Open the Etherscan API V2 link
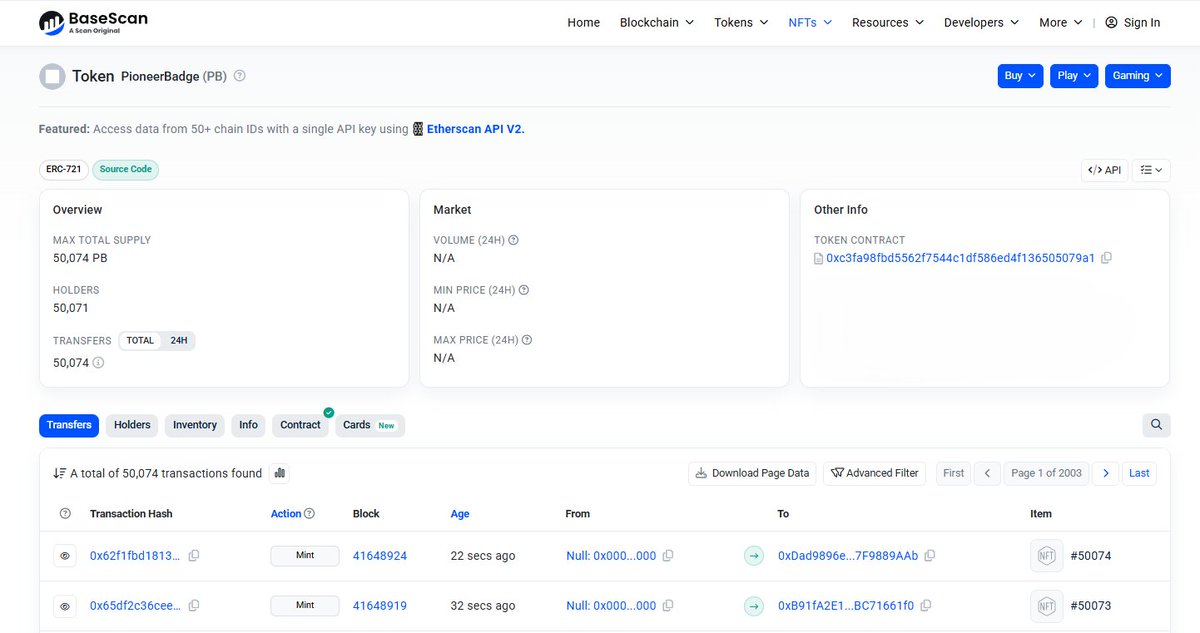This screenshot has height=633, width=1200. tap(474, 128)
